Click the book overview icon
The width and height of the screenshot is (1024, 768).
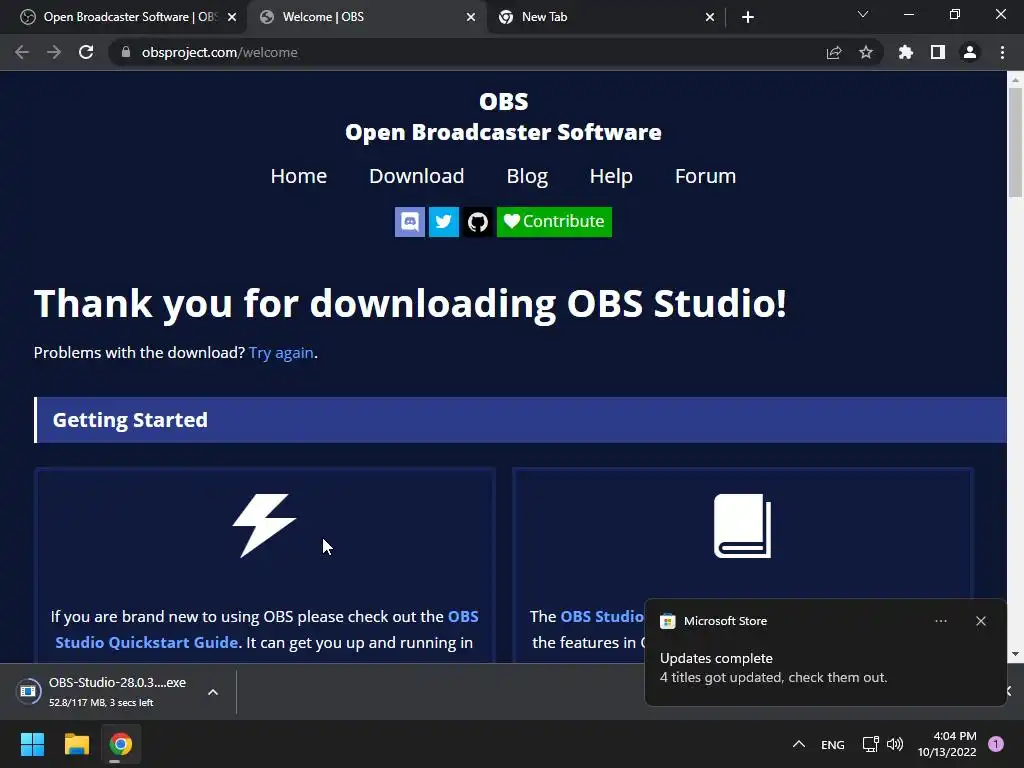coord(743,526)
